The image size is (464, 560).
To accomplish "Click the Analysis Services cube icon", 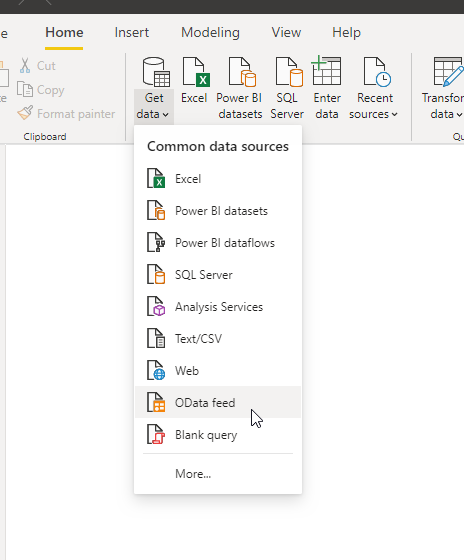I will pos(156,306).
